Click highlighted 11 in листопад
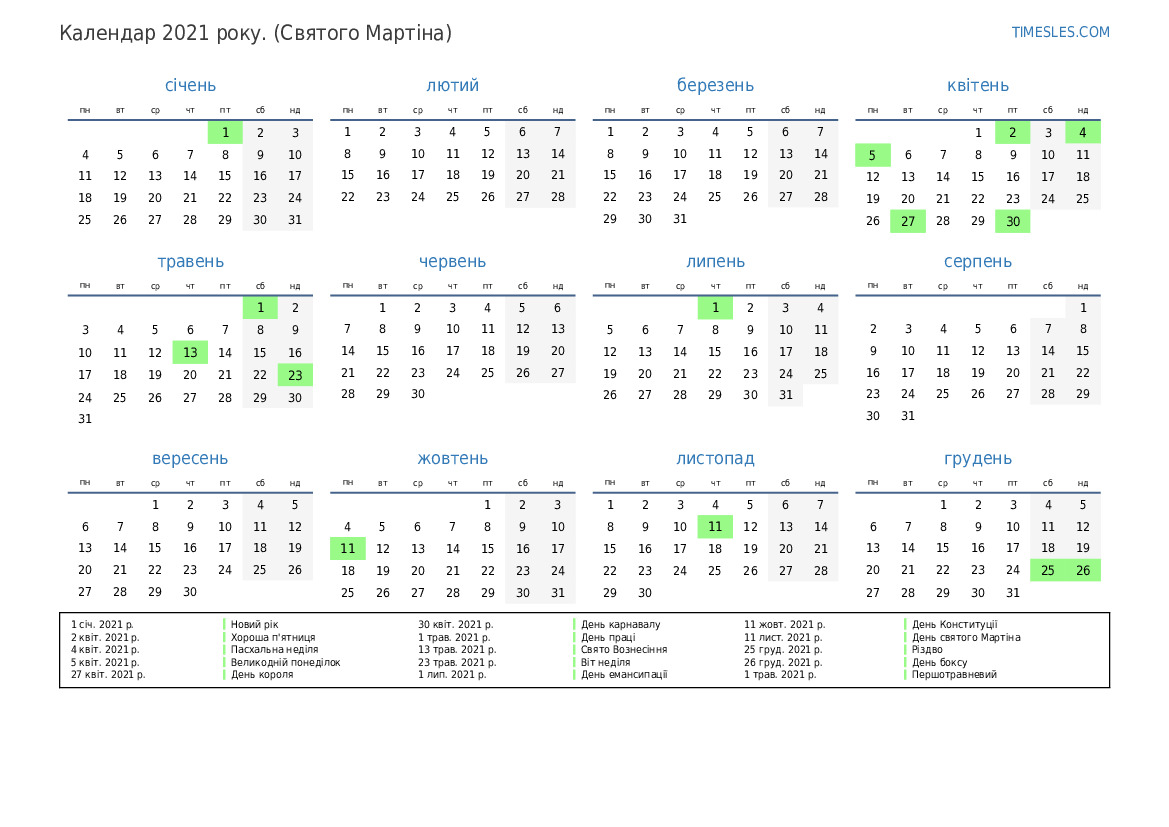Viewport: 1169px width, 827px height. 715,526
